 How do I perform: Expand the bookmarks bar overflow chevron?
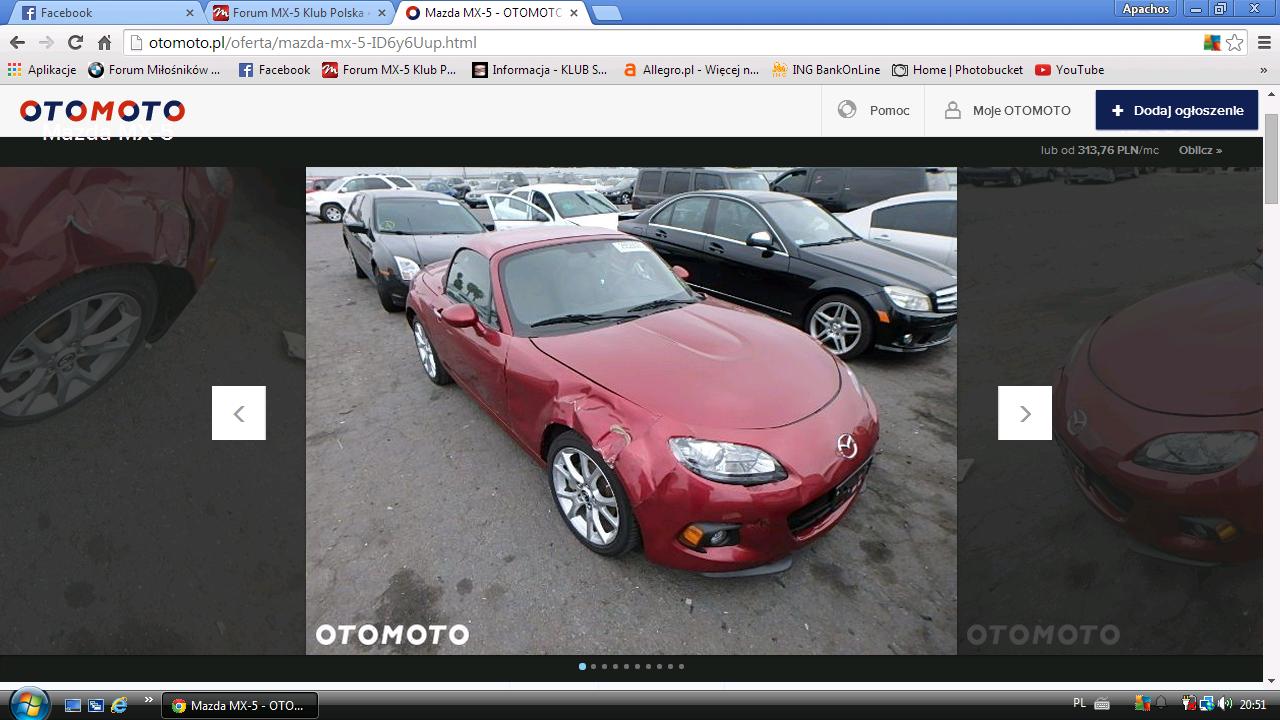1264,70
